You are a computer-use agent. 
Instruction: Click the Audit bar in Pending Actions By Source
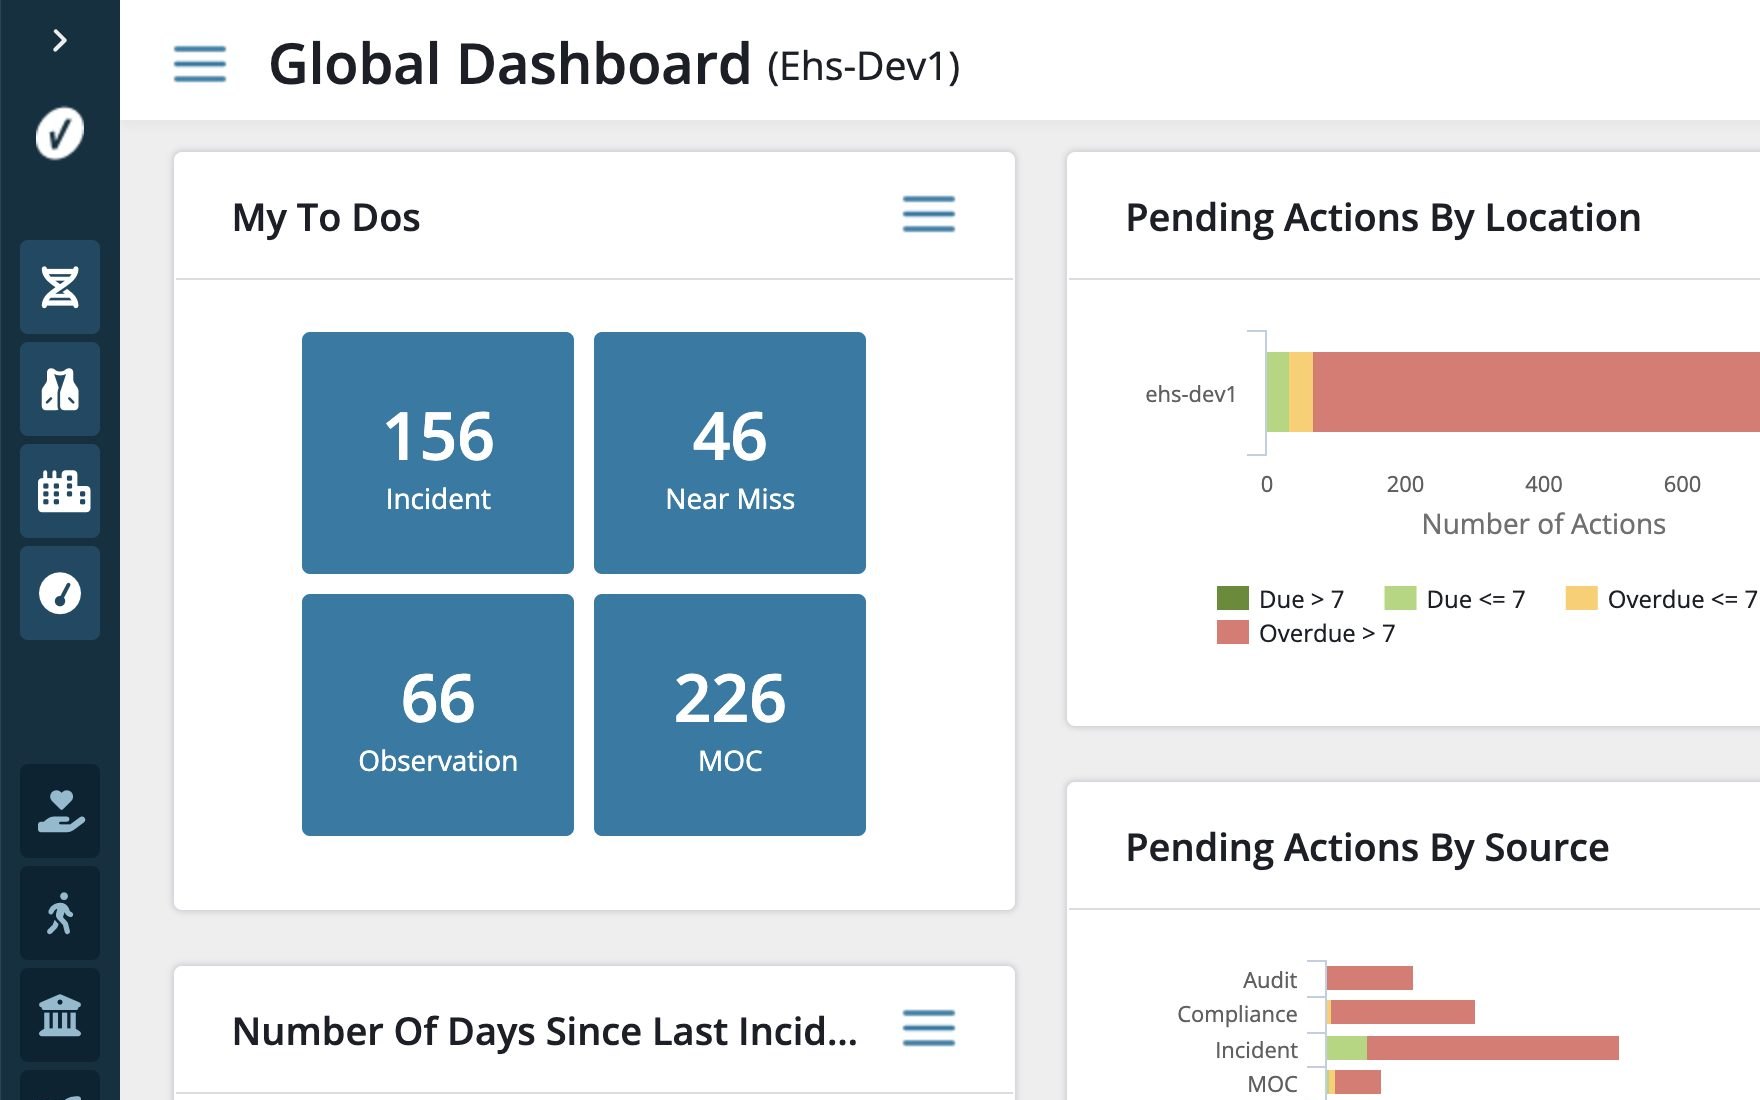(1370, 978)
